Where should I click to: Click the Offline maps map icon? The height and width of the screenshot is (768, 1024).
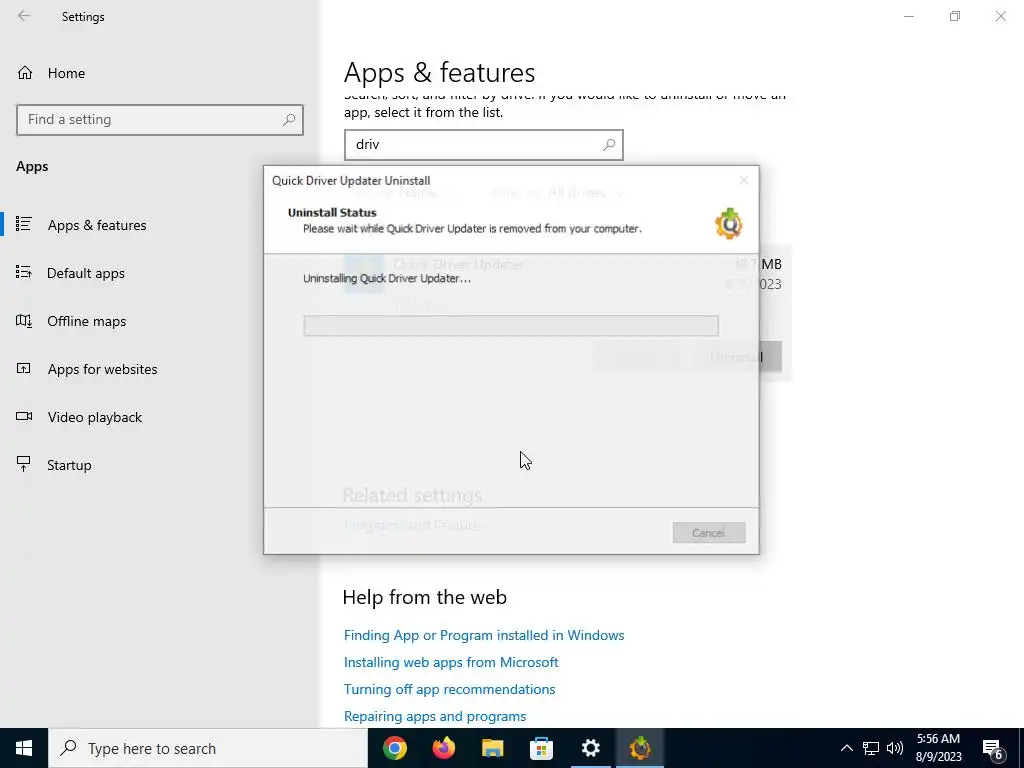pyautogui.click(x=24, y=321)
